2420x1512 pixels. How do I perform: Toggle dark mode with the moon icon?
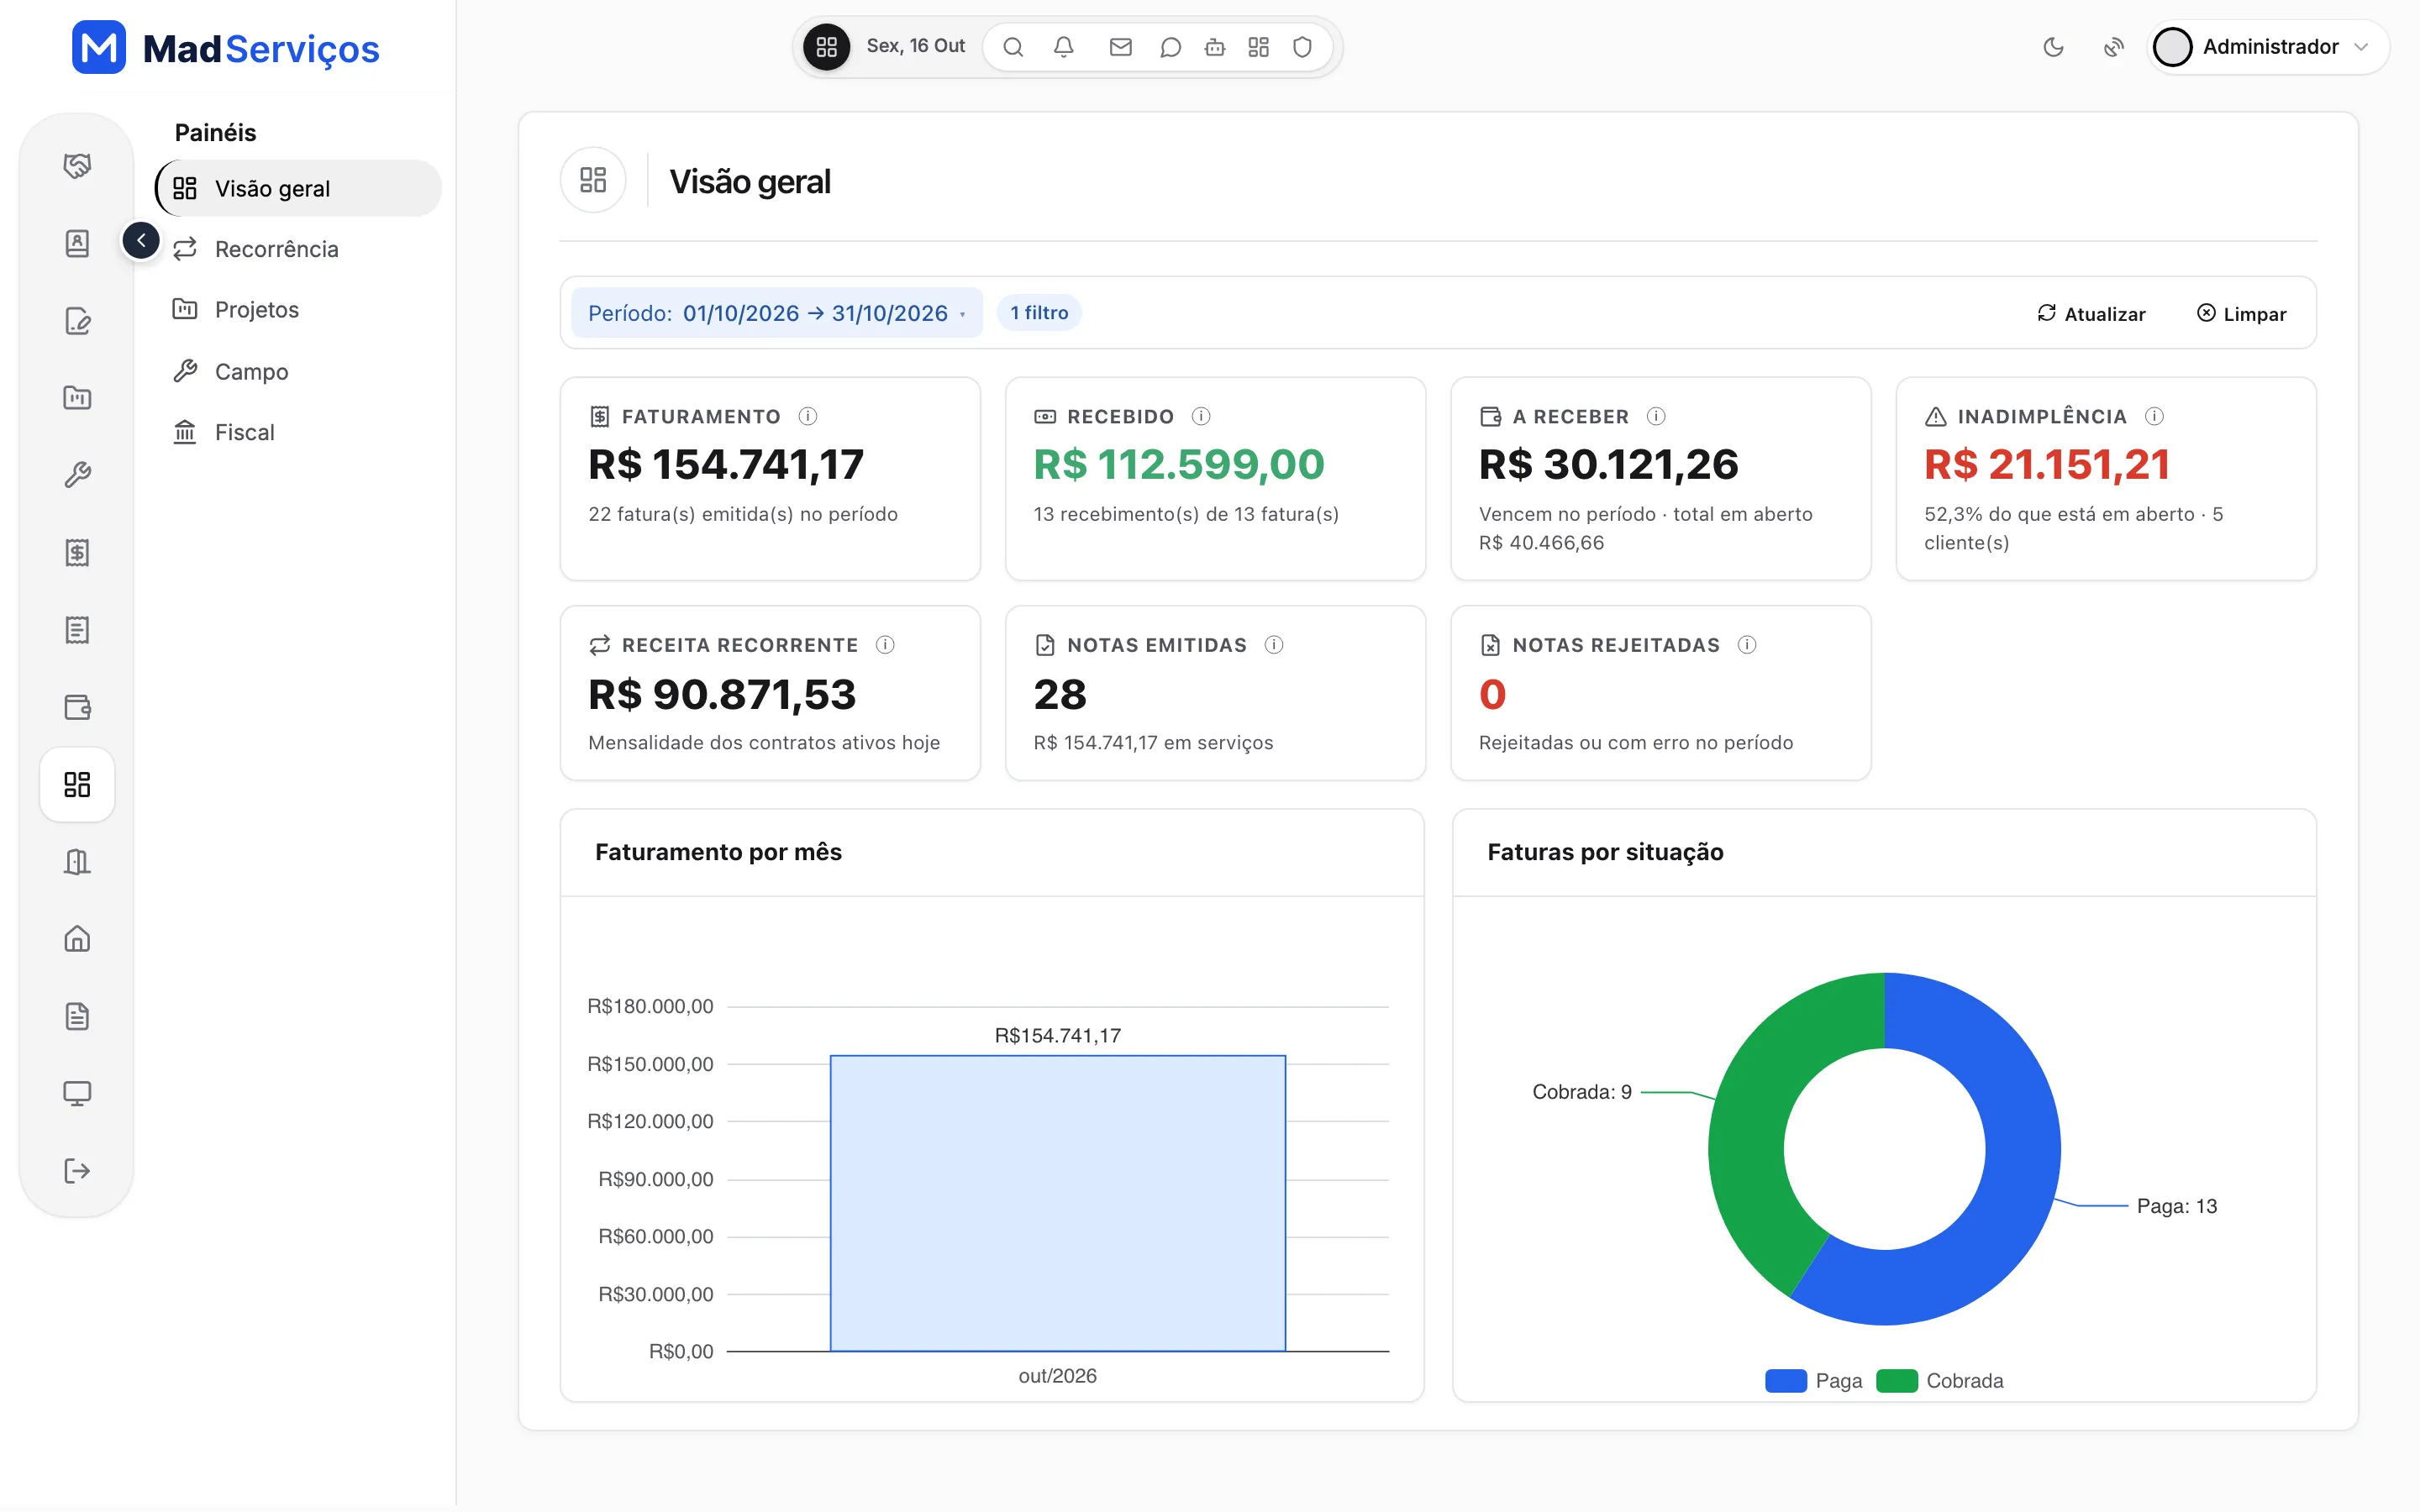pyautogui.click(x=2053, y=47)
